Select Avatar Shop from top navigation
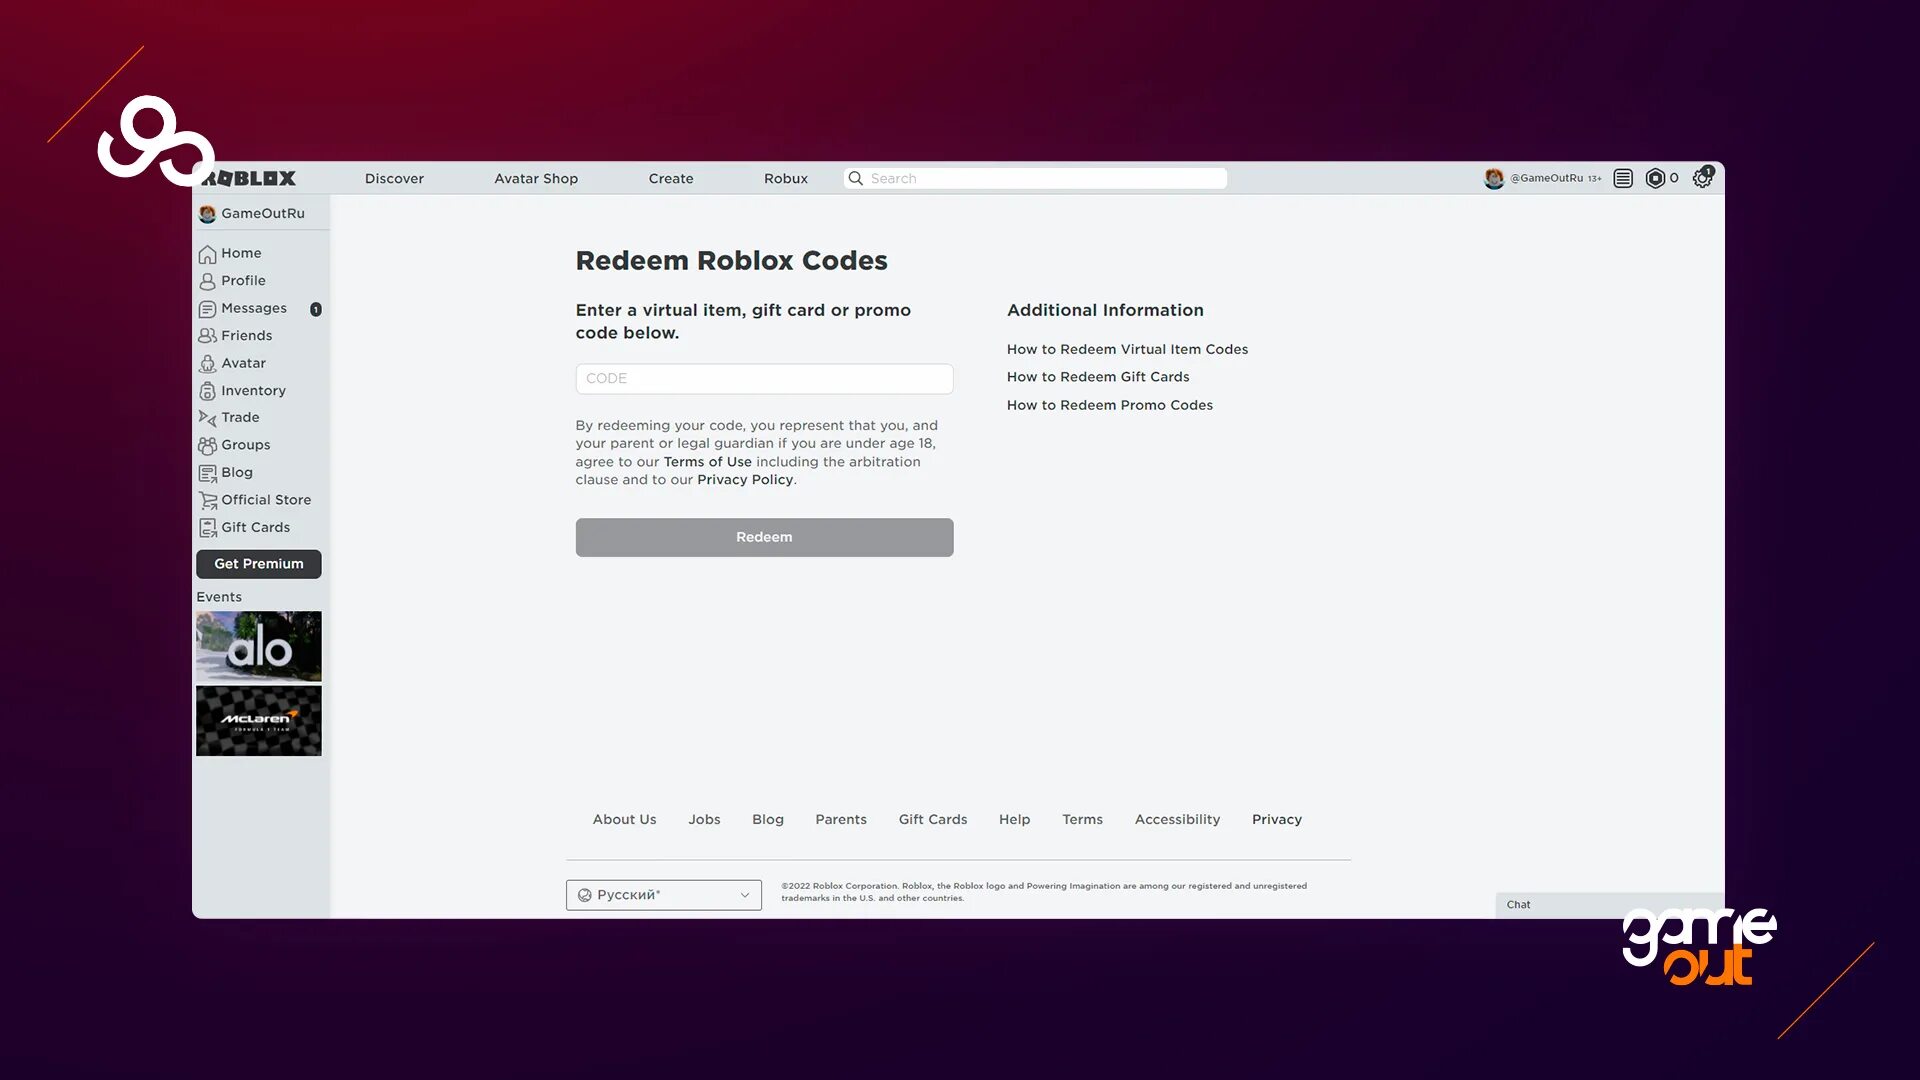 [x=535, y=178]
